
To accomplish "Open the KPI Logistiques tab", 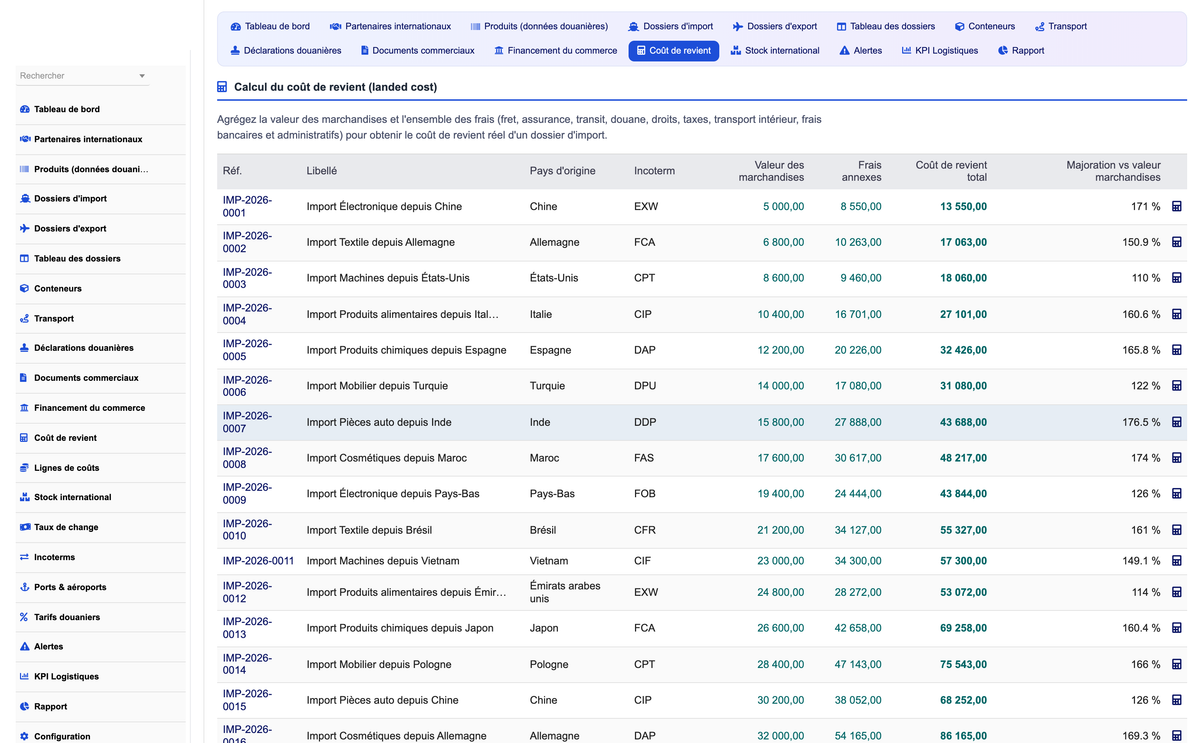I will point(940,51).
